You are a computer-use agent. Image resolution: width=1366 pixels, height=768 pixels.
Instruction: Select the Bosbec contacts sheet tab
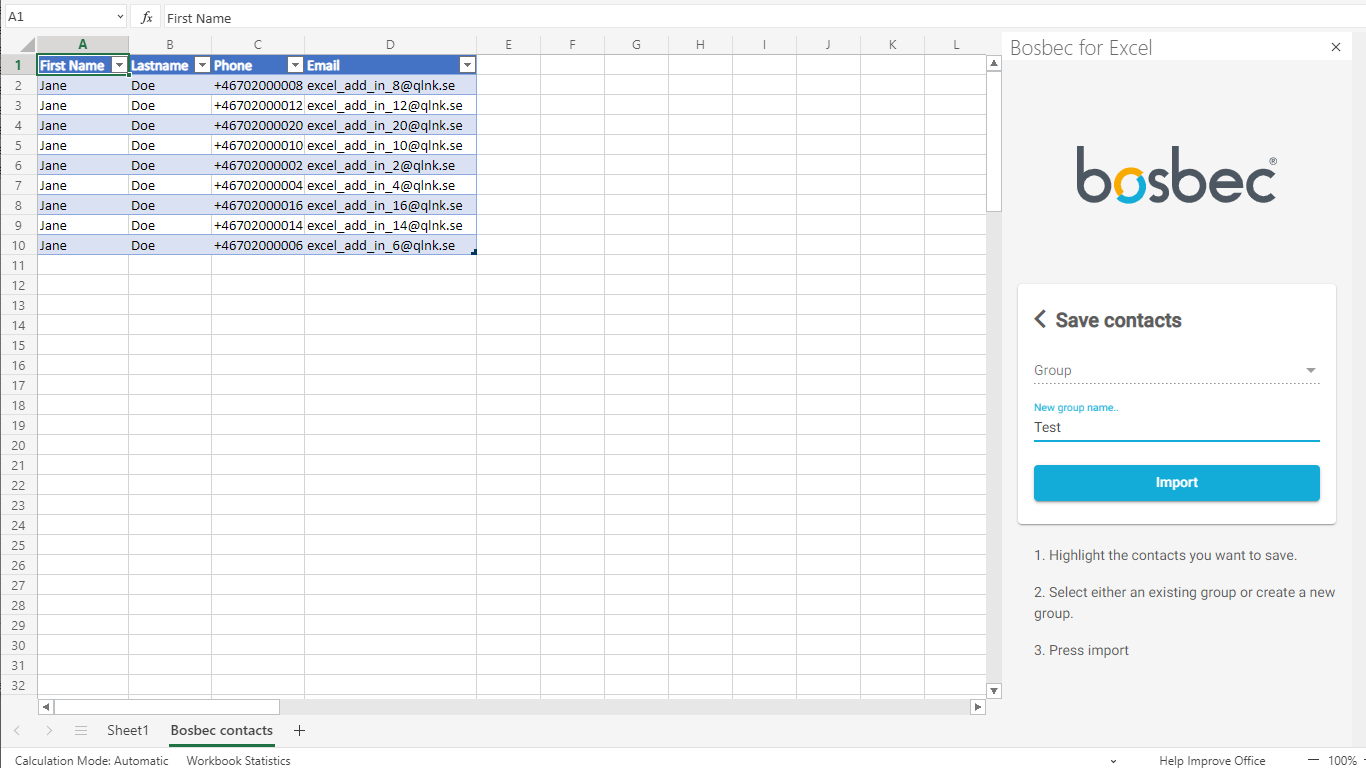[x=222, y=731]
